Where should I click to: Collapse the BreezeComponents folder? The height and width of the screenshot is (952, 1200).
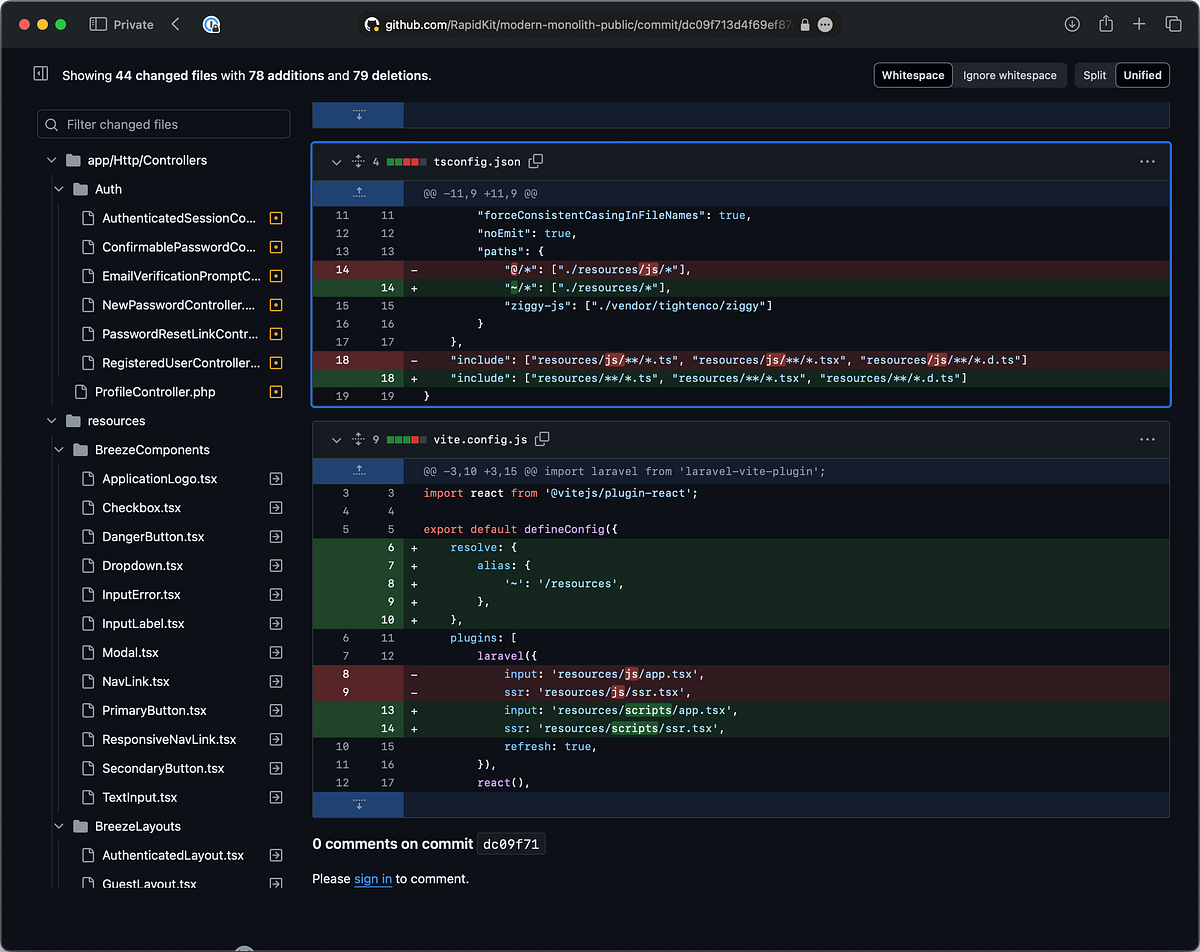coord(58,449)
